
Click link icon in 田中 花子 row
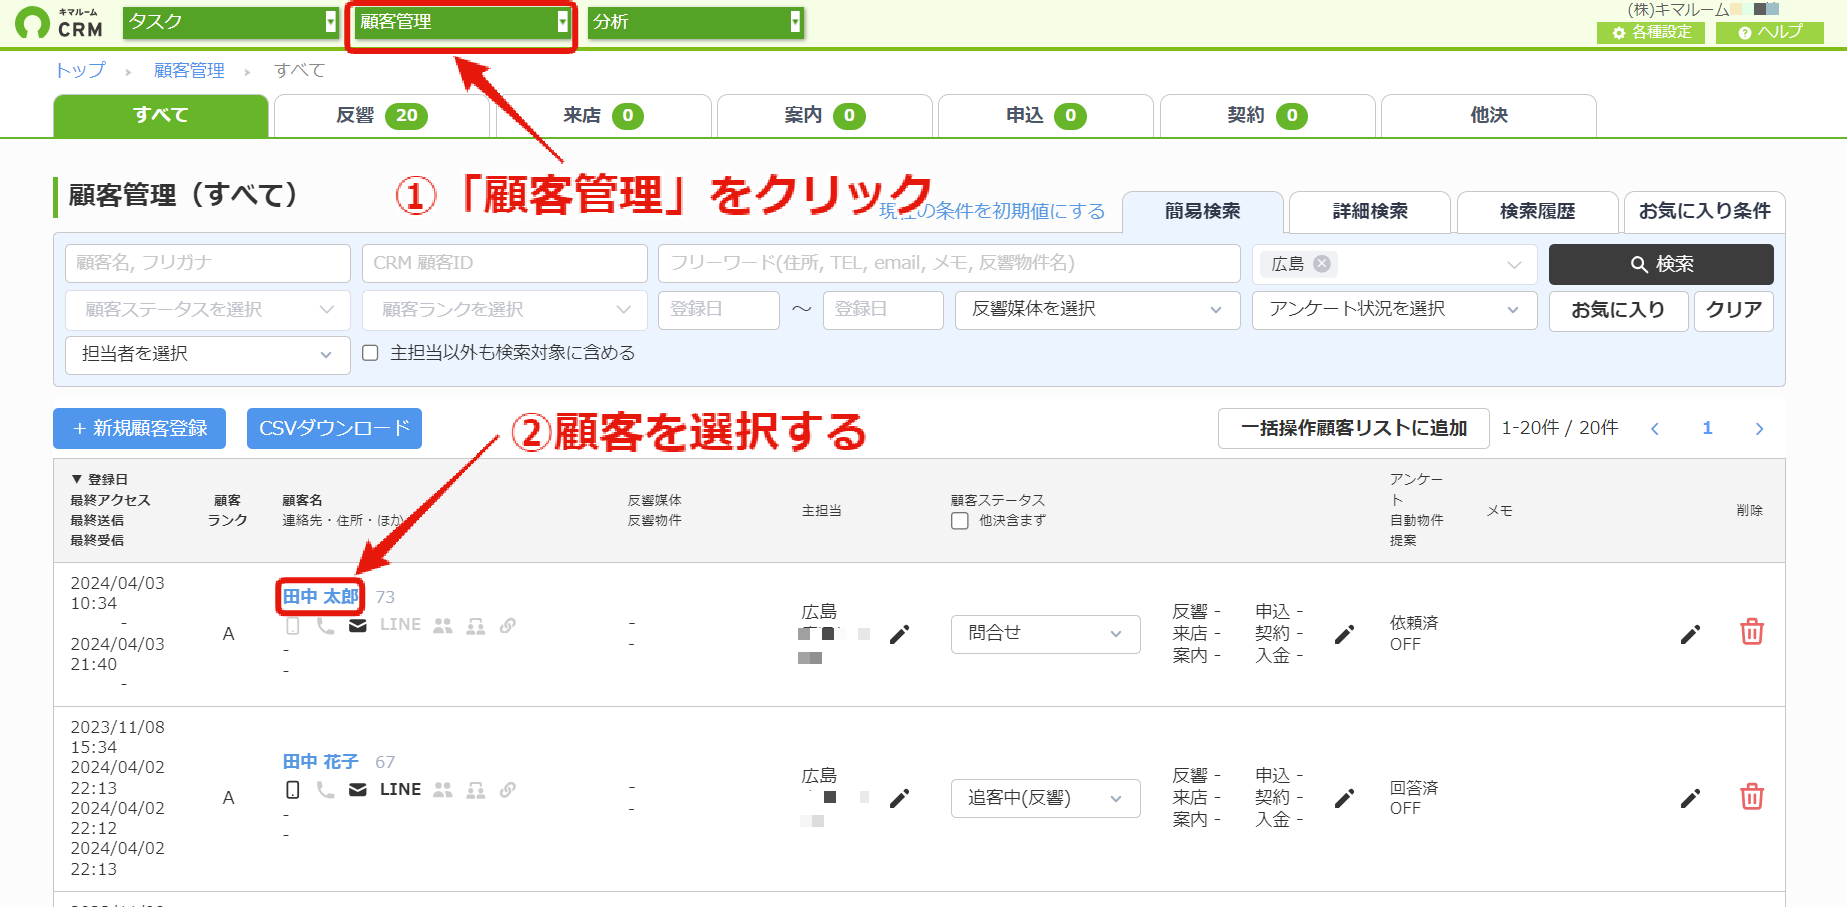click(508, 790)
